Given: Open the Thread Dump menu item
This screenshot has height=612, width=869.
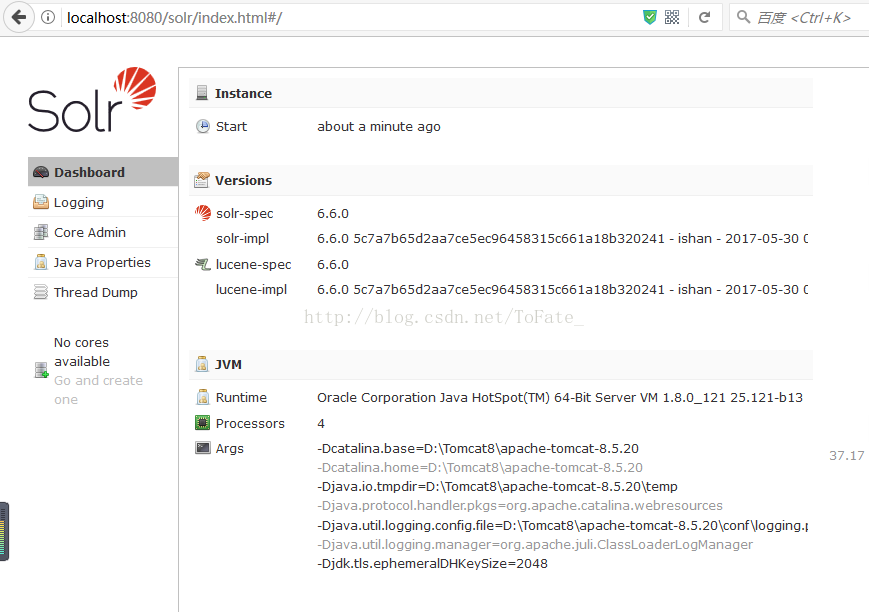Looking at the screenshot, I should point(103,292).
